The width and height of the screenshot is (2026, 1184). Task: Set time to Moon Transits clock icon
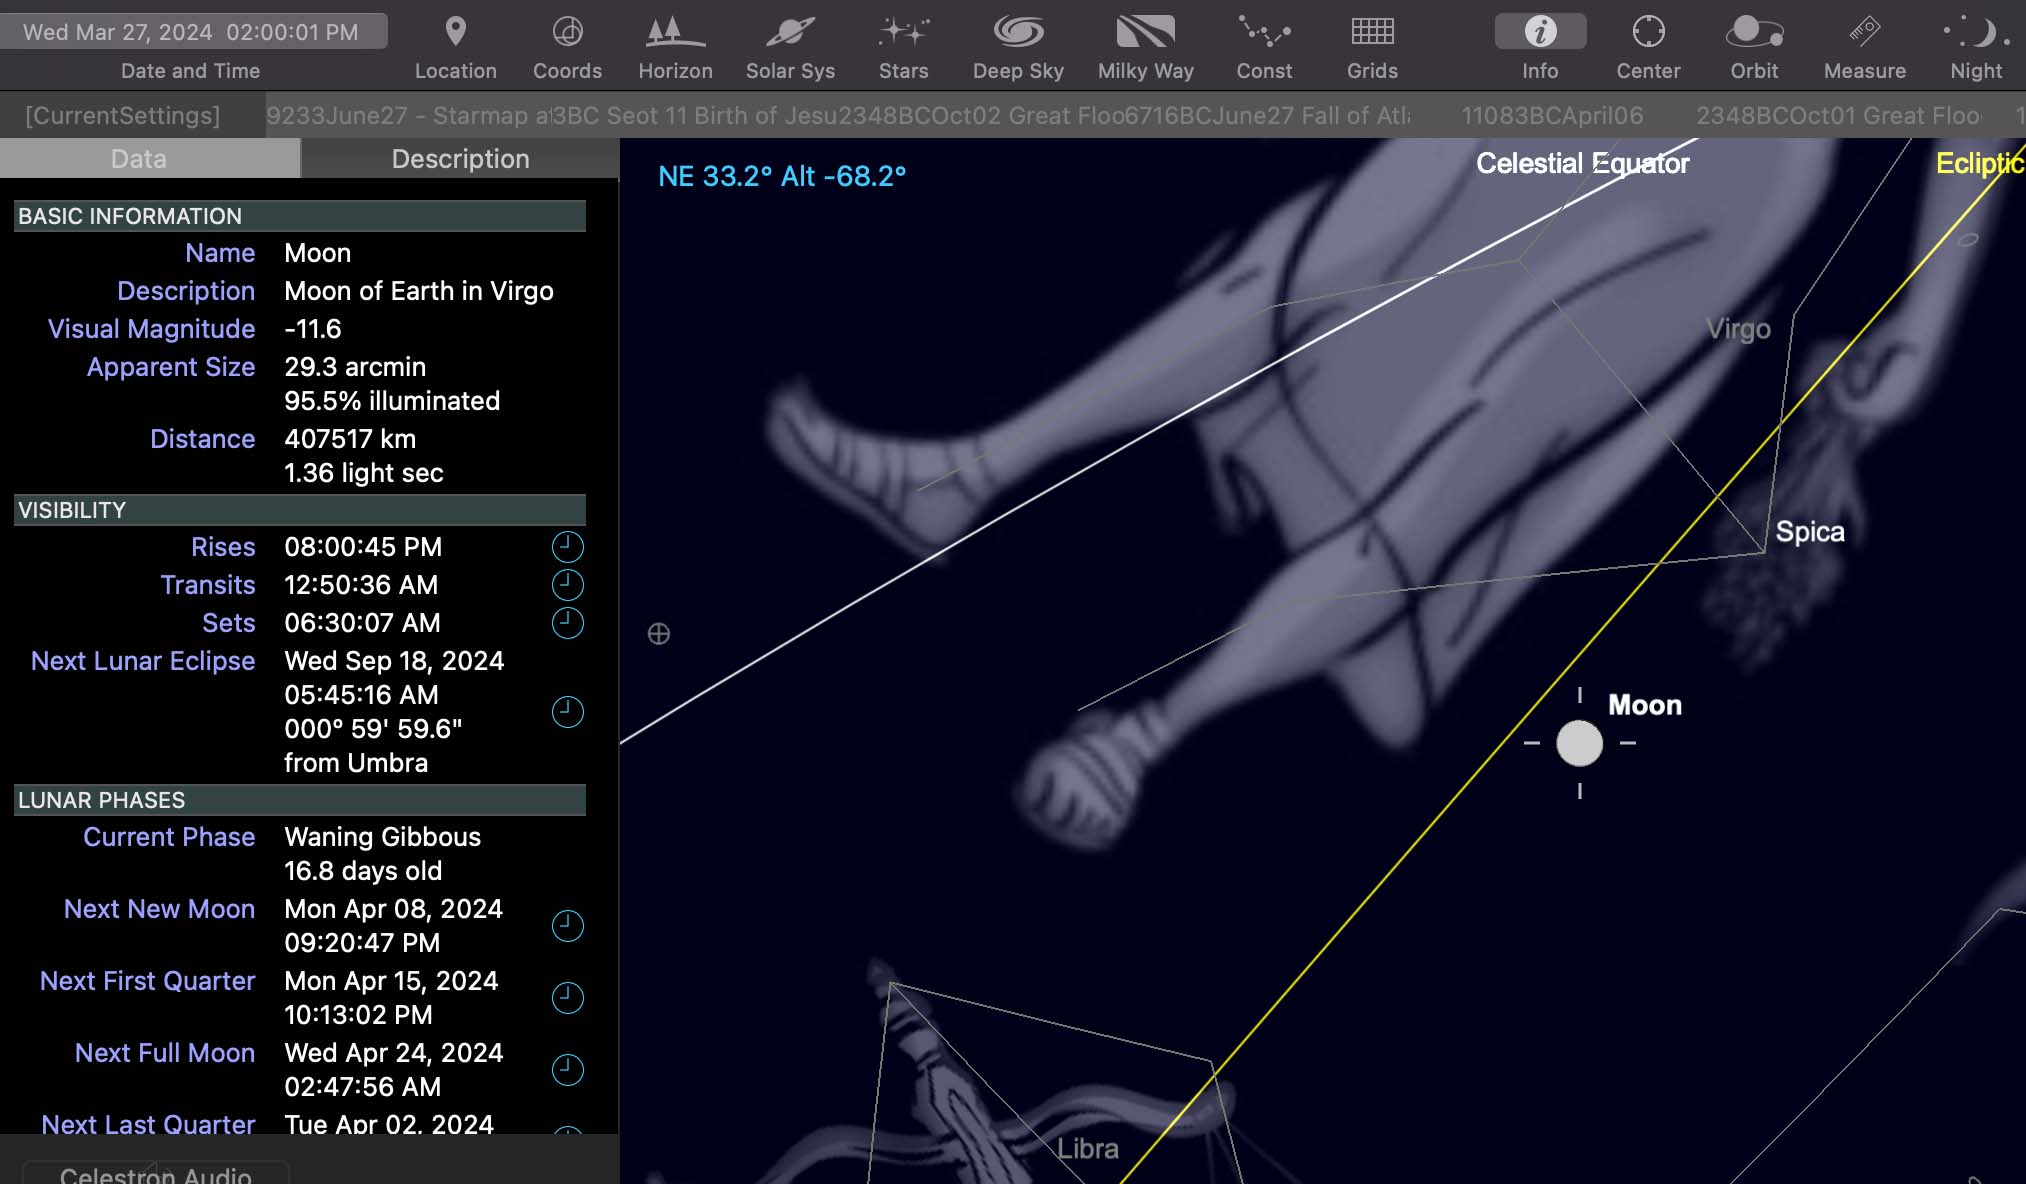(567, 585)
